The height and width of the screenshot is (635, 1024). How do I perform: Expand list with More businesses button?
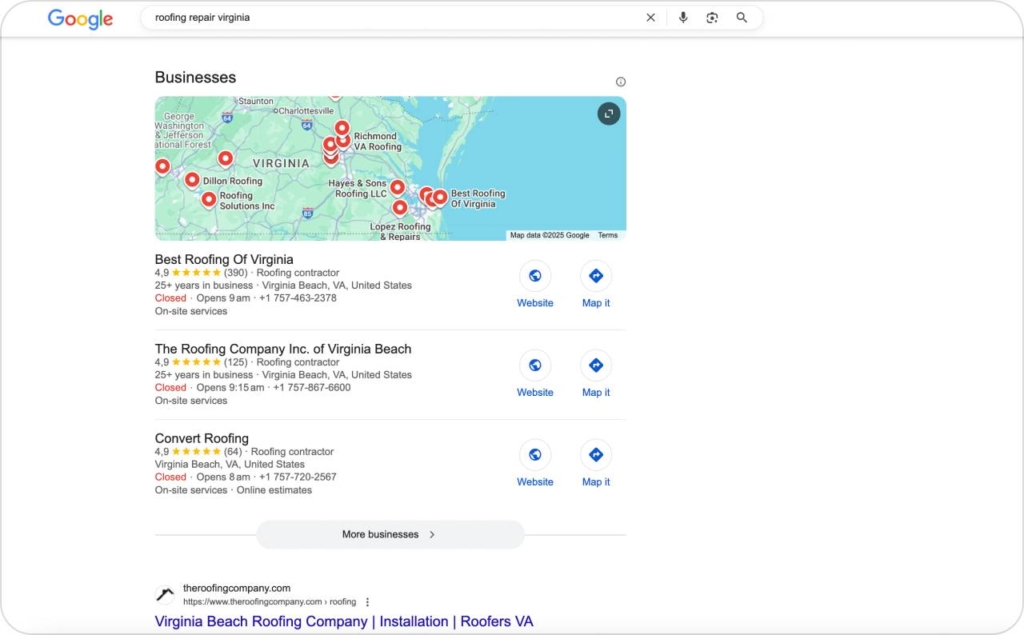click(390, 534)
